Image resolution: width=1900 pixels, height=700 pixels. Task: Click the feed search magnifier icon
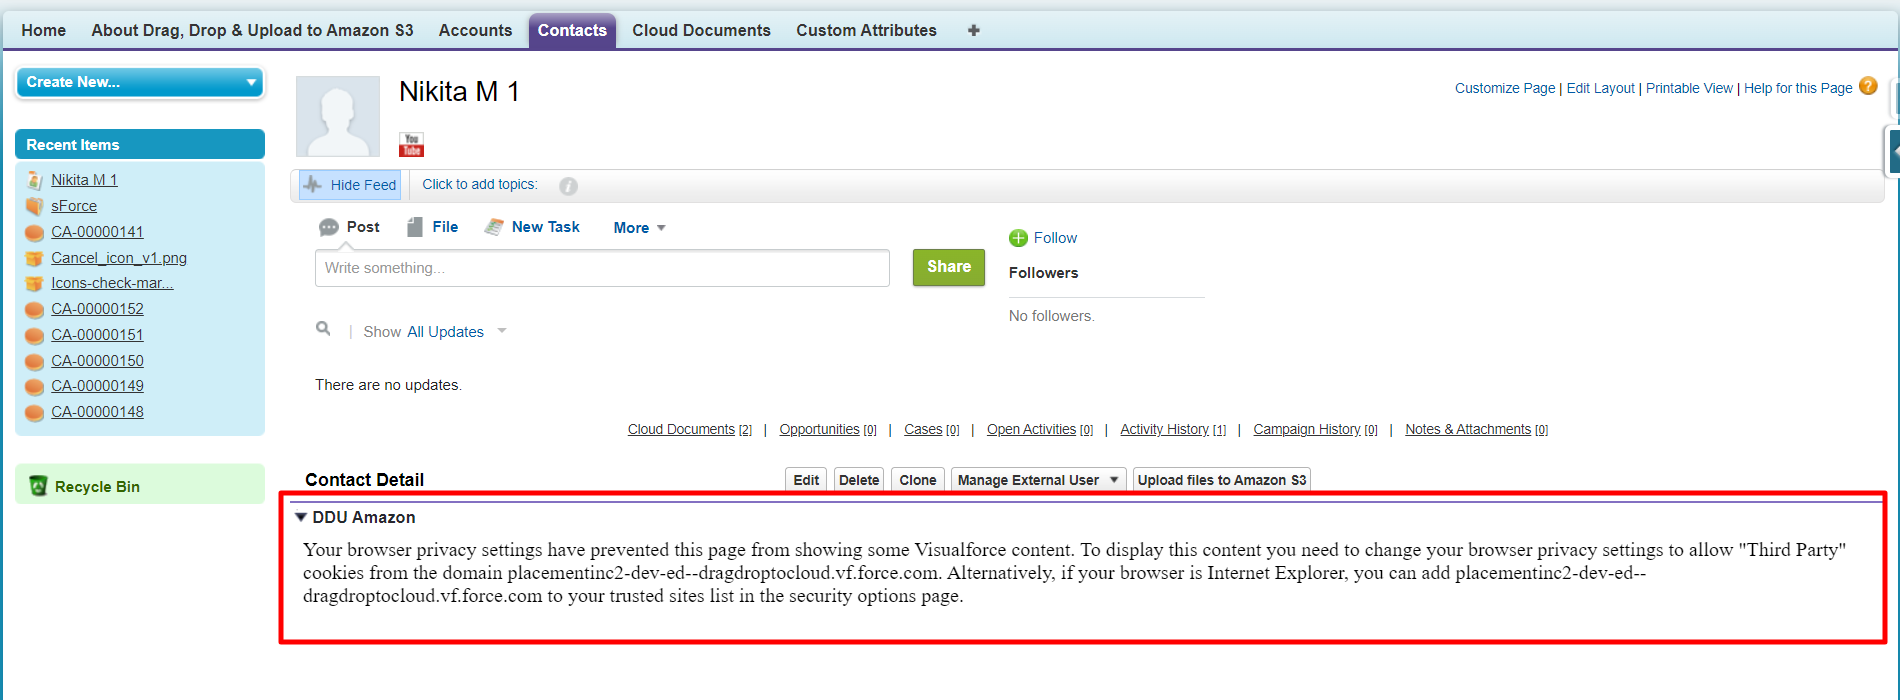(323, 329)
